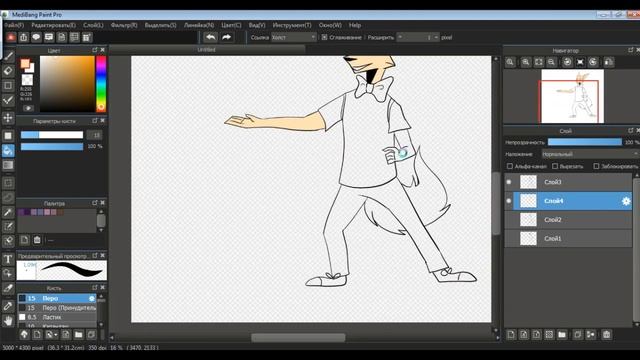Click the foreground color swatch
The image size is (640, 360).
tap(25, 64)
